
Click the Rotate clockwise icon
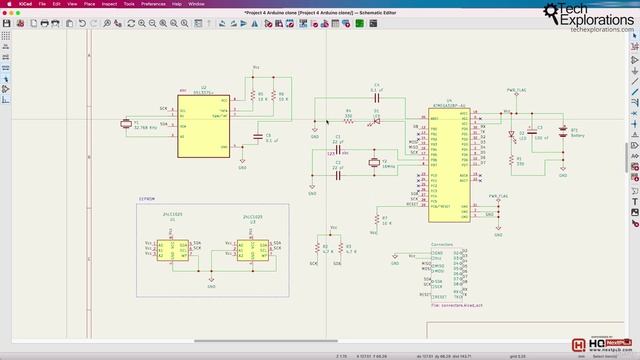pos(233,23)
